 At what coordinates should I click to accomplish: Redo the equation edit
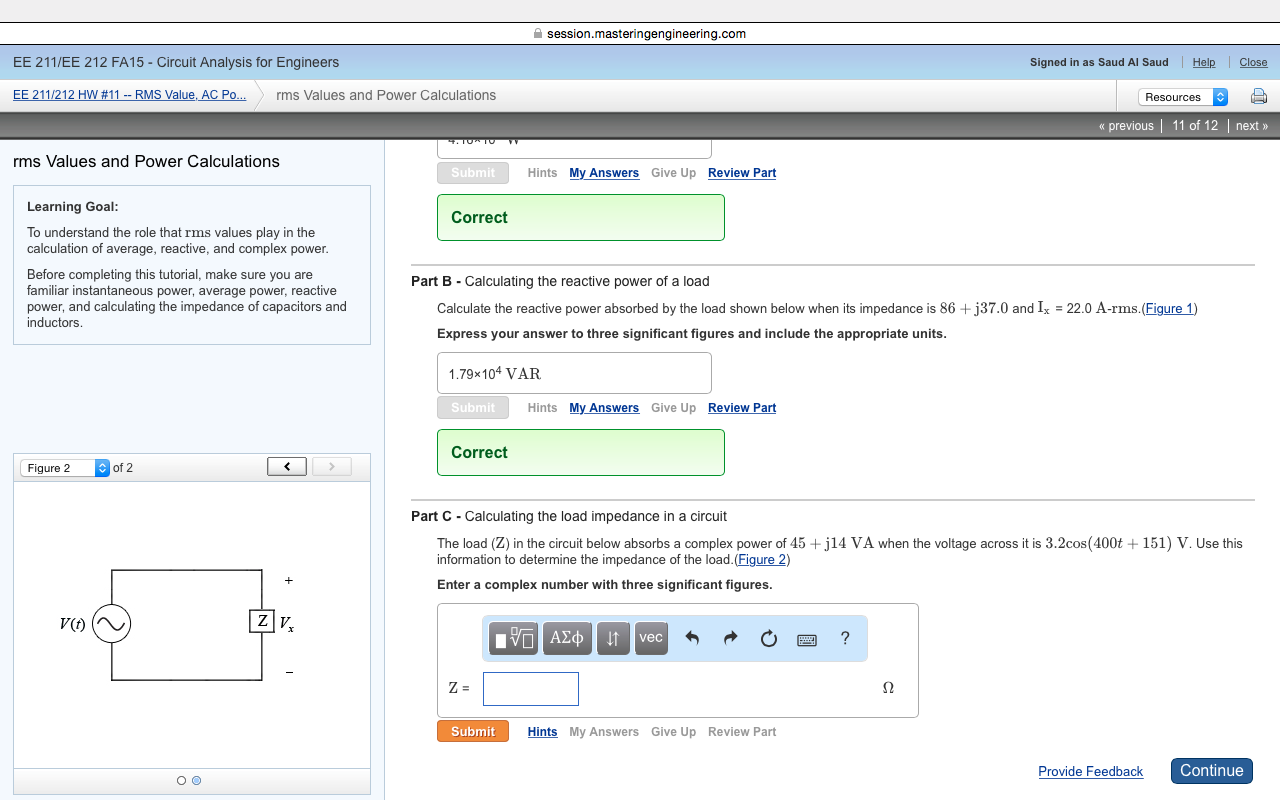click(730, 638)
